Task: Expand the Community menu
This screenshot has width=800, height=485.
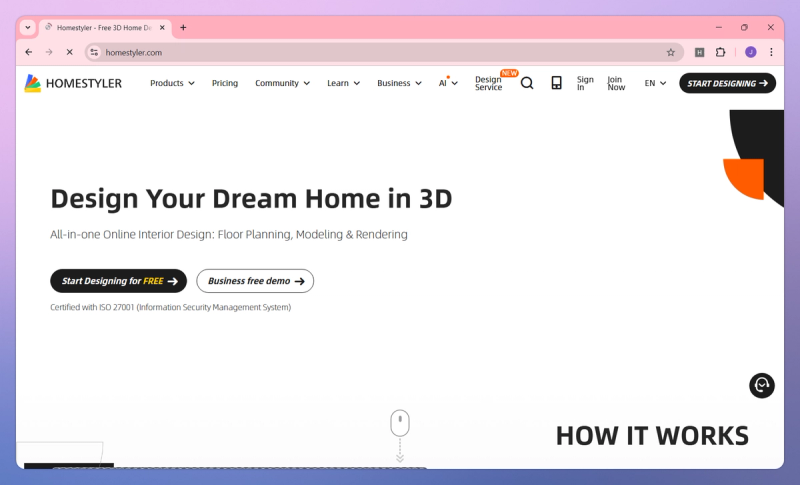Action: (282, 83)
